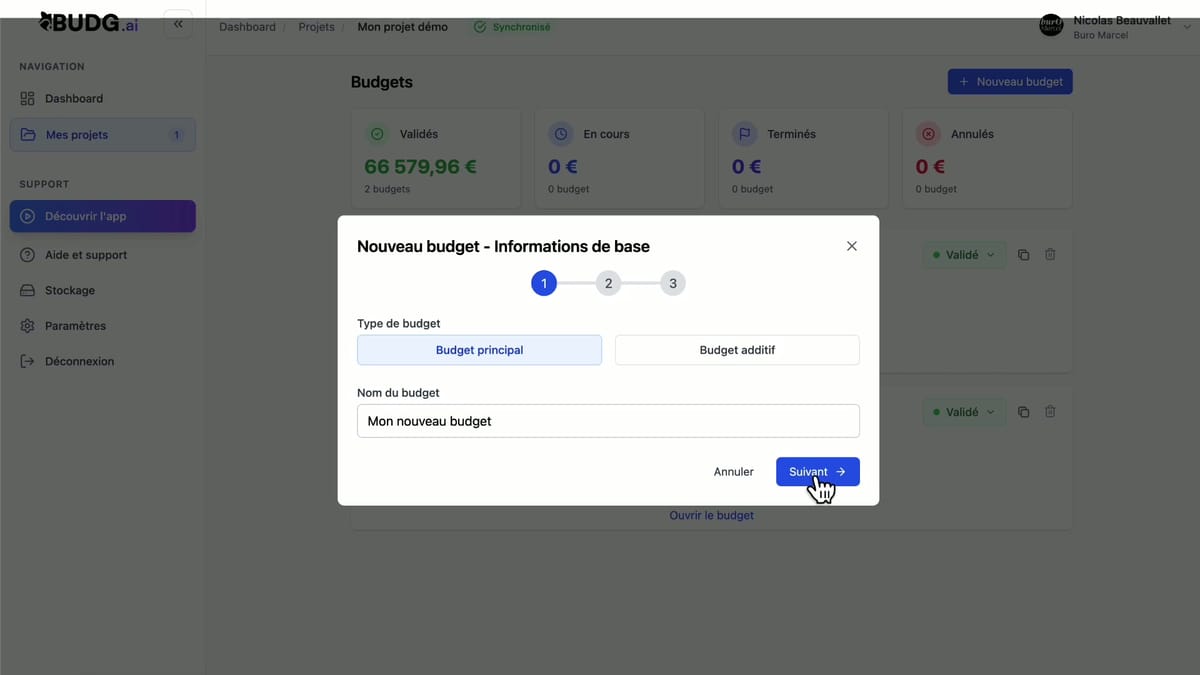Open the Validé status dropdown on first budget
Image resolution: width=1200 pixels, height=675 pixels.
(x=963, y=254)
